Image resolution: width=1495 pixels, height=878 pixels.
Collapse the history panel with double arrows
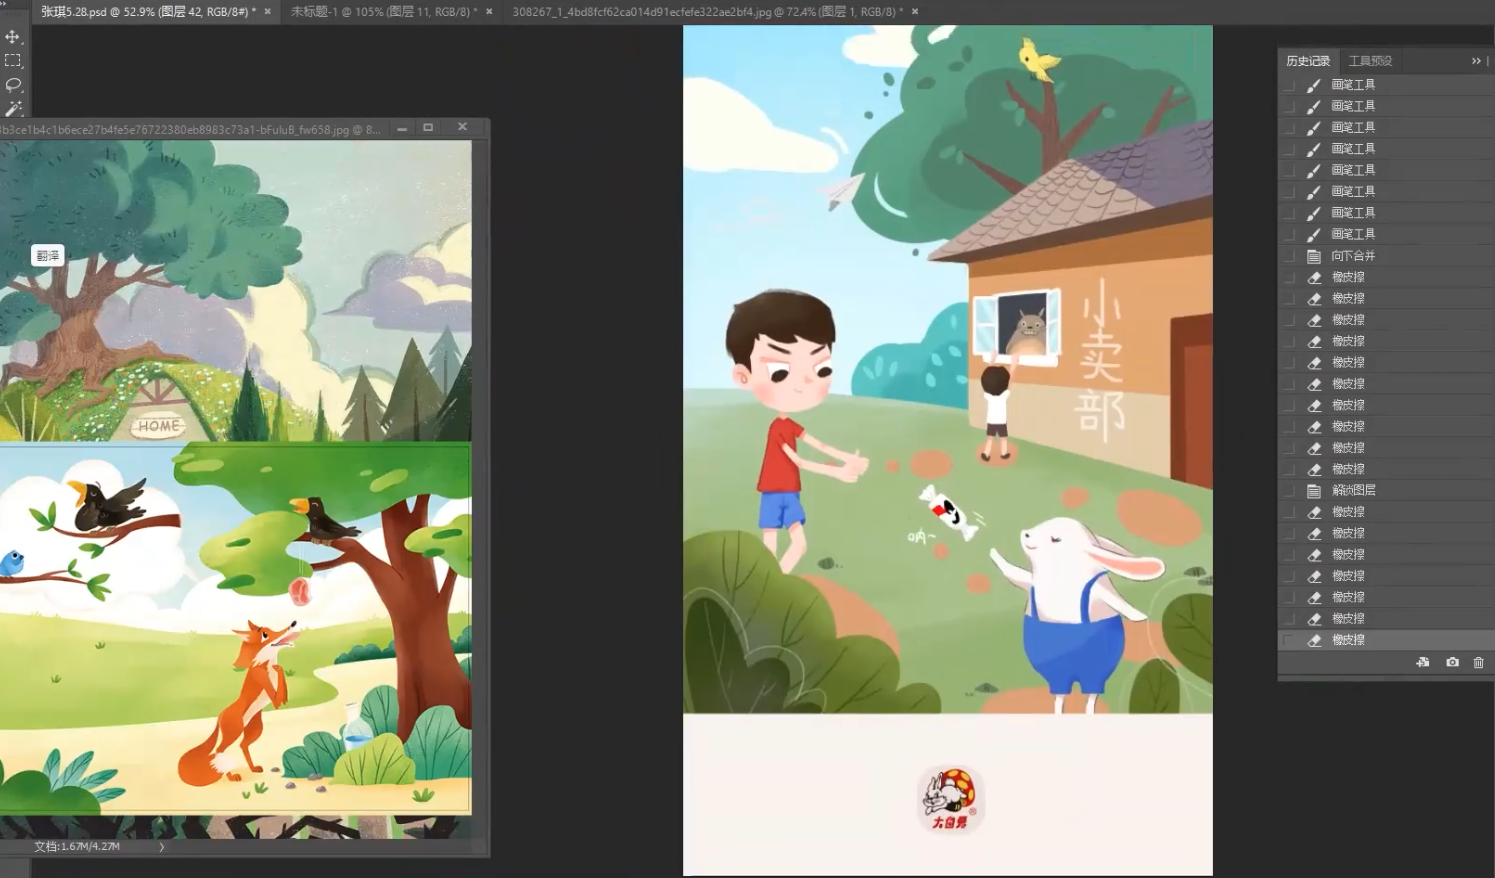(x=1476, y=61)
